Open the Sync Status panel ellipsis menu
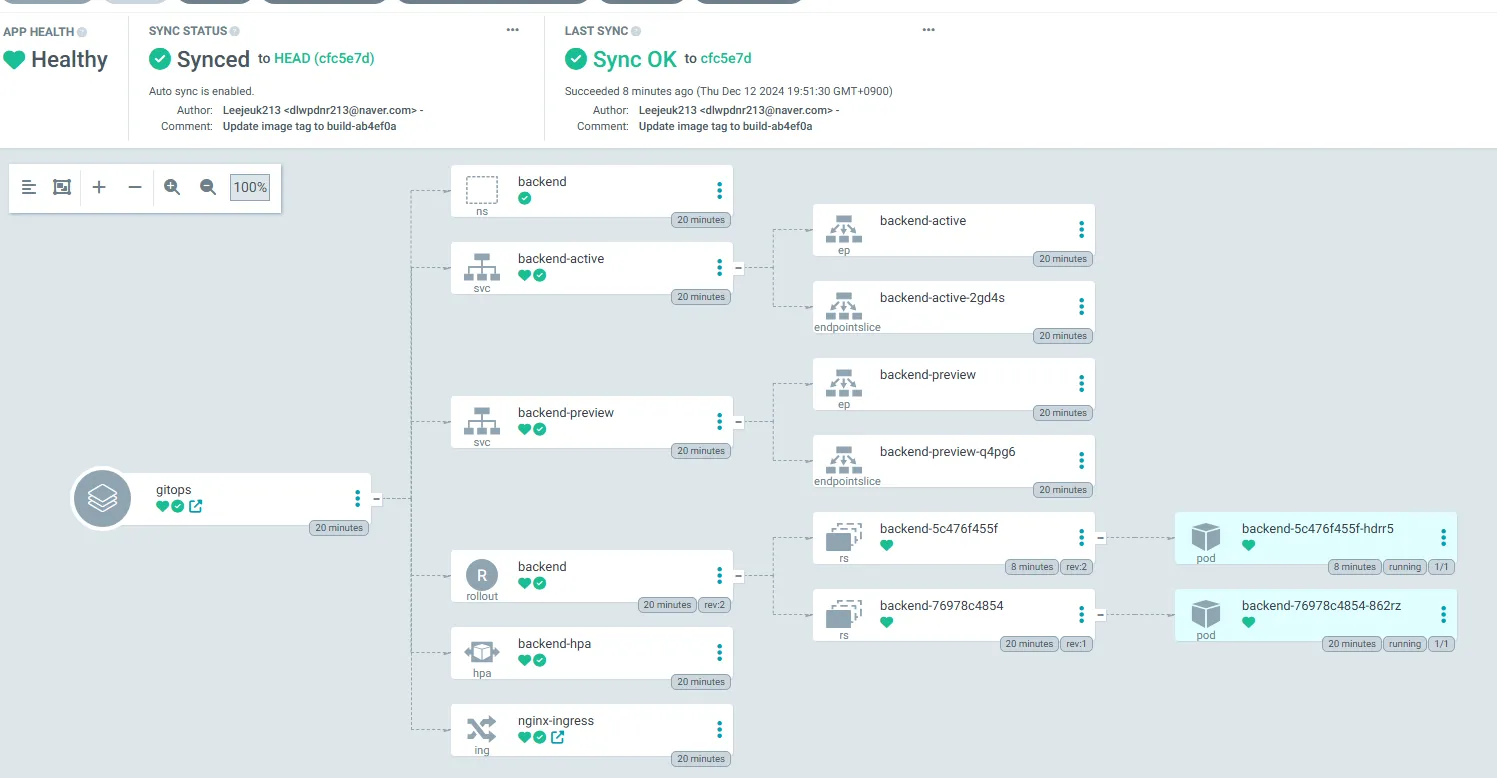Image resolution: width=1497 pixels, height=778 pixels. [x=513, y=30]
